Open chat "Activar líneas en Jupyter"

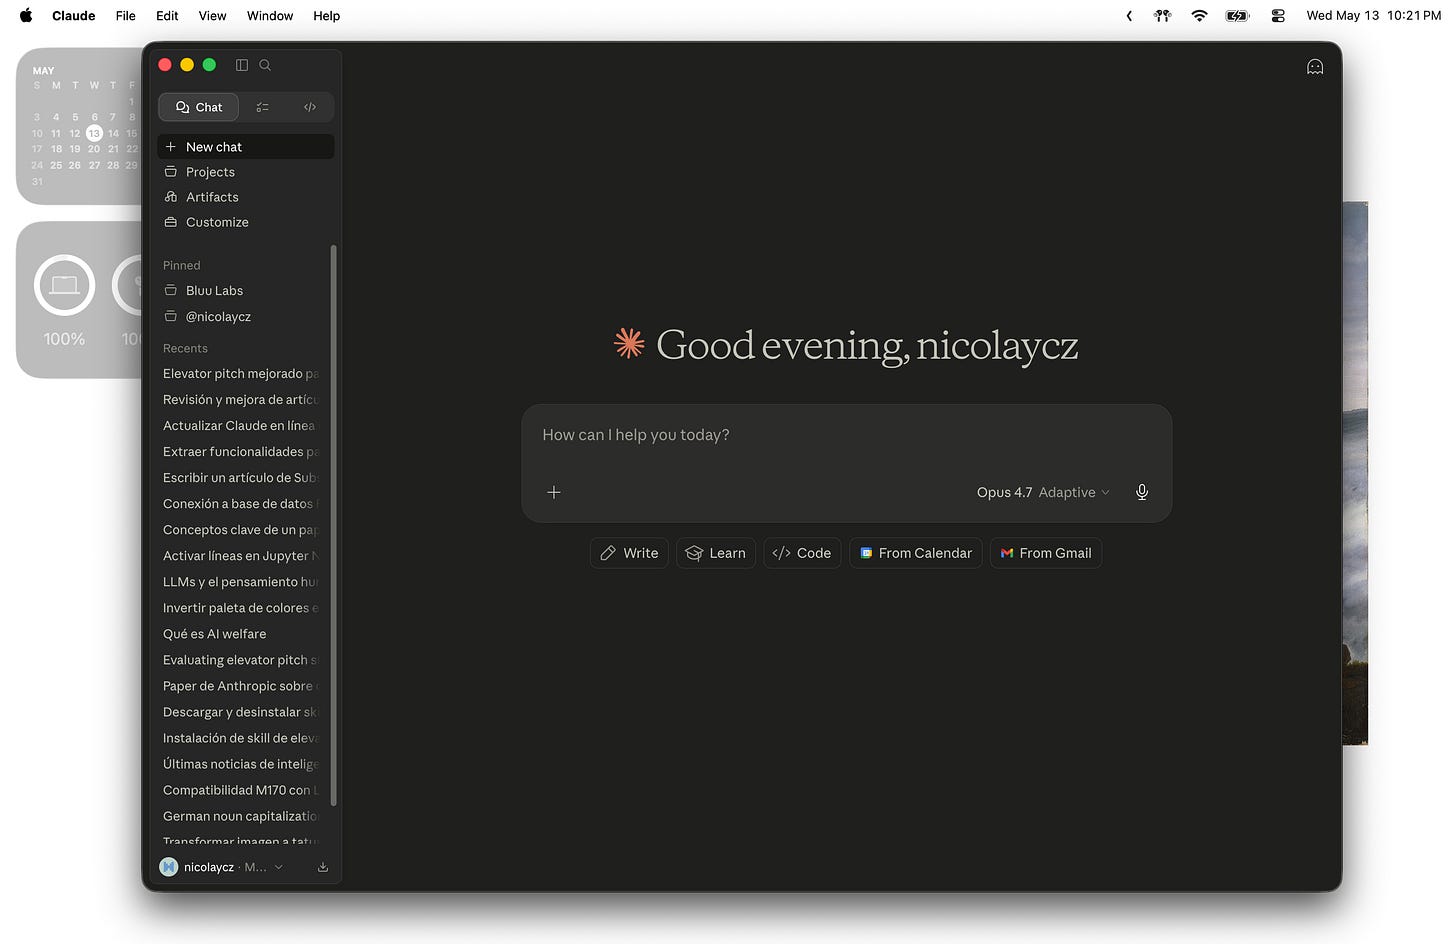(242, 556)
